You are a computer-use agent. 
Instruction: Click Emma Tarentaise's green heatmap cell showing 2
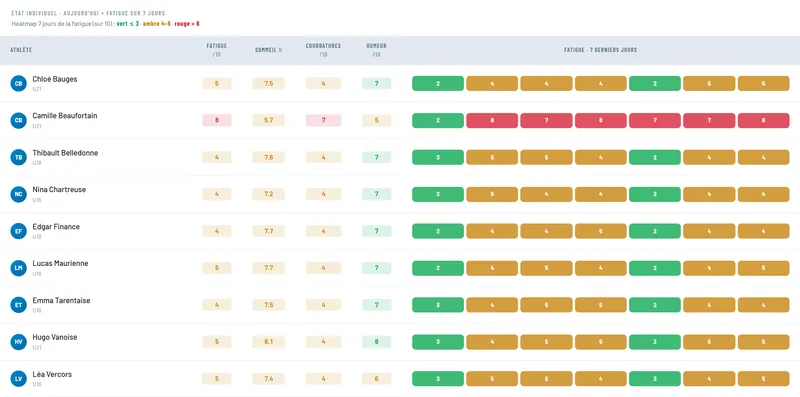(x=655, y=305)
